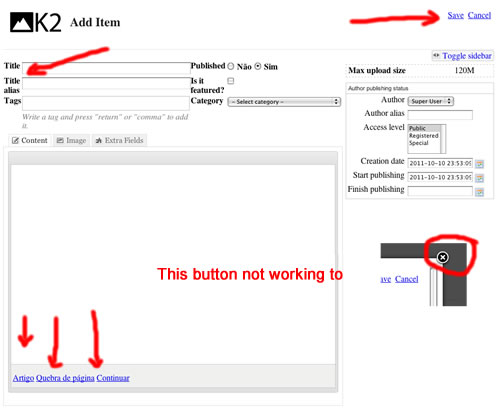Expand the Author Super User dropdown
Image resolution: width=500 pixels, height=408 pixels.
[431, 101]
